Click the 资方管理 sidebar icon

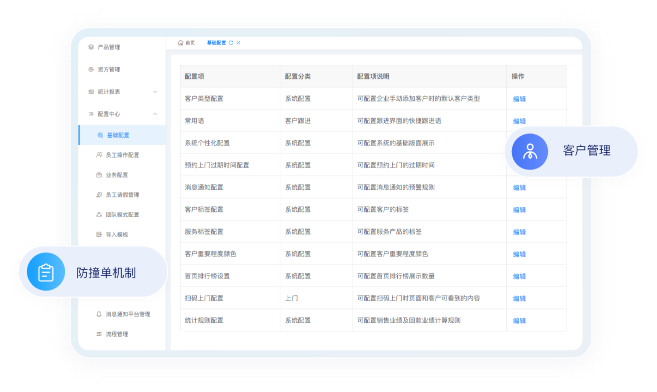click(91, 70)
